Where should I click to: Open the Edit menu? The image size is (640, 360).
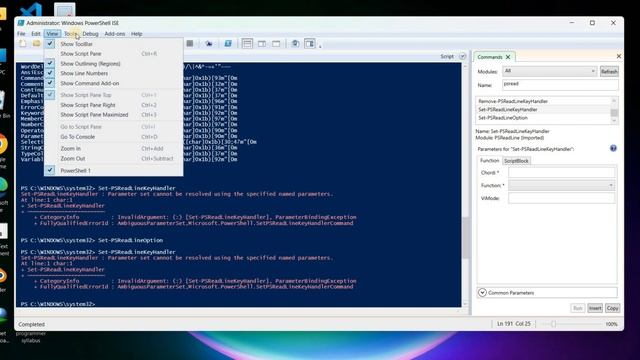click(36, 34)
